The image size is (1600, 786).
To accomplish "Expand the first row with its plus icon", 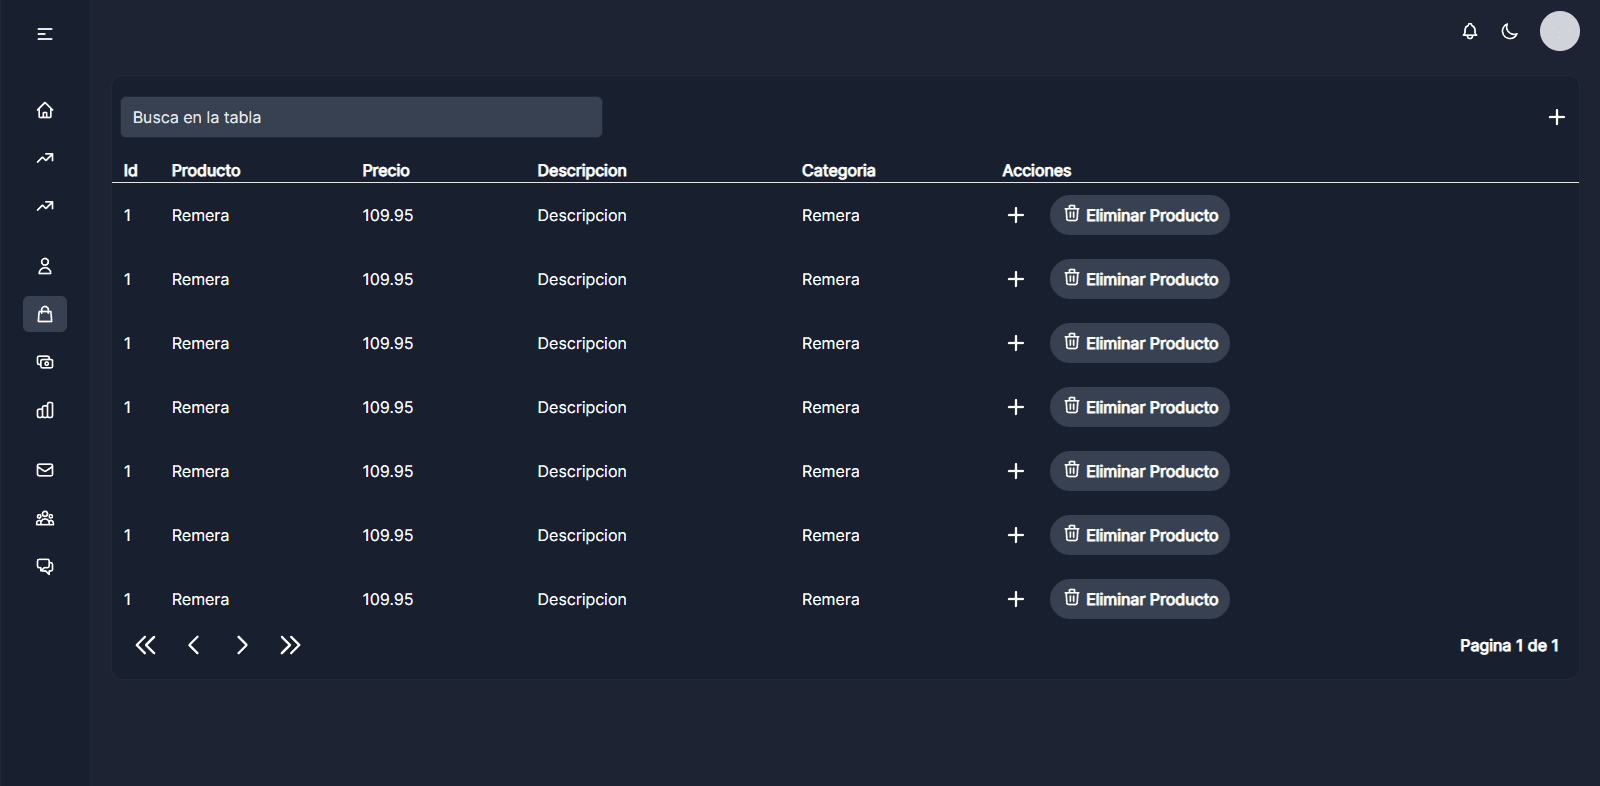I will (x=1015, y=215).
